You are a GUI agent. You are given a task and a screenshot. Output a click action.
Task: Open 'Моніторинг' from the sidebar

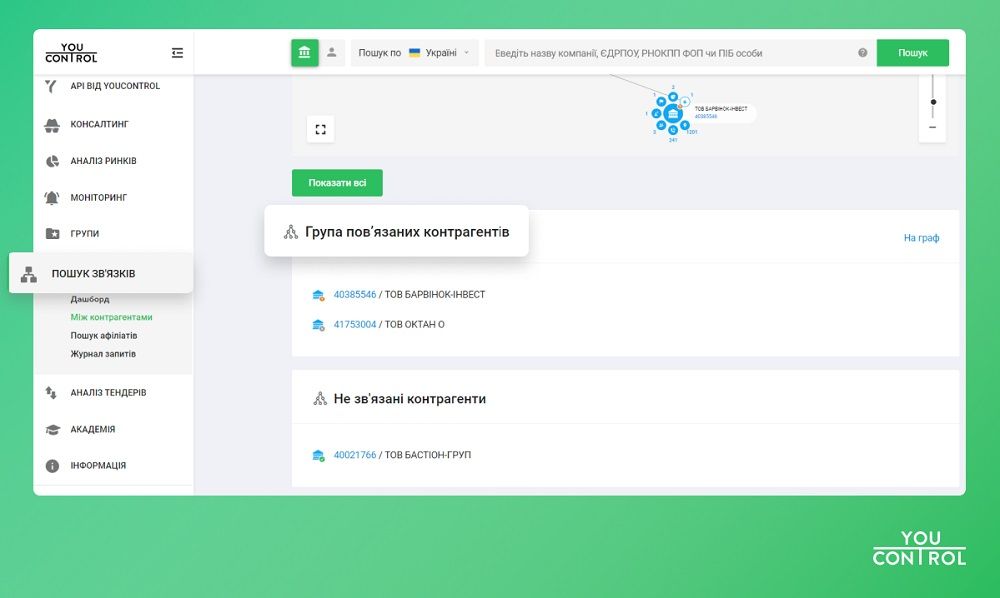pyautogui.click(x=98, y=198)
